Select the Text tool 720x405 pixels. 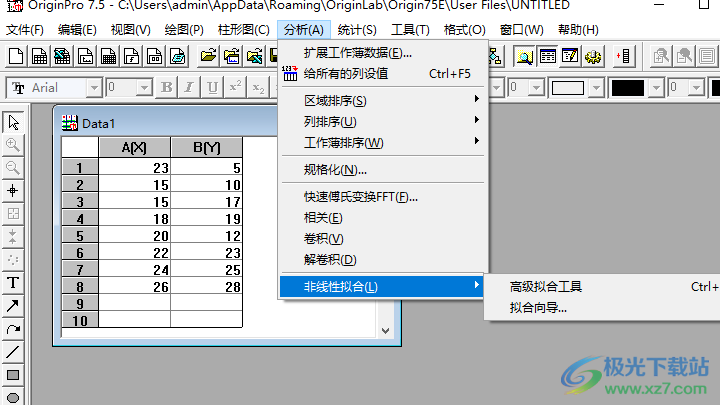coord(13,283)
